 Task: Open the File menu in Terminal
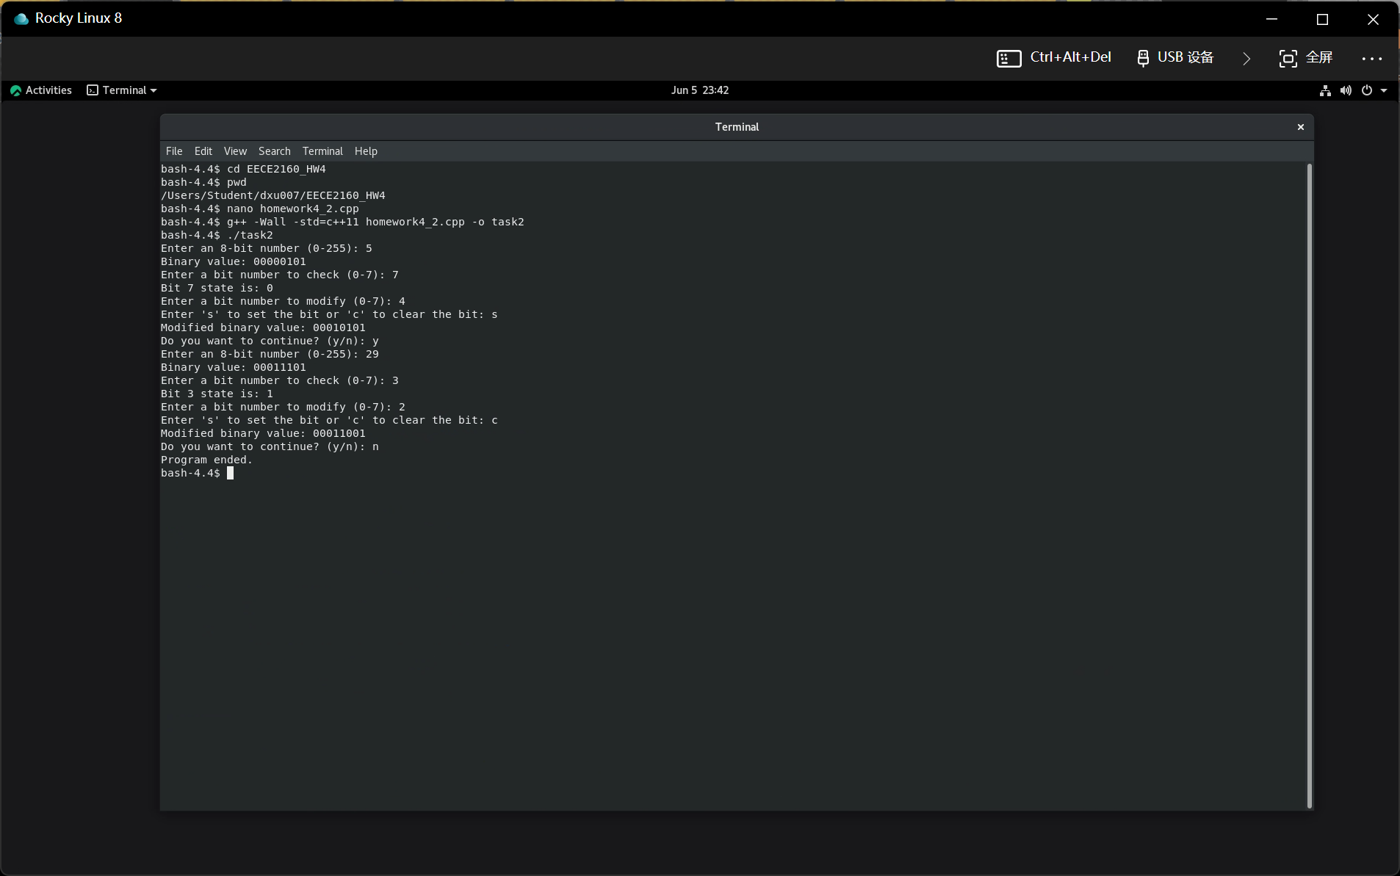174,151
